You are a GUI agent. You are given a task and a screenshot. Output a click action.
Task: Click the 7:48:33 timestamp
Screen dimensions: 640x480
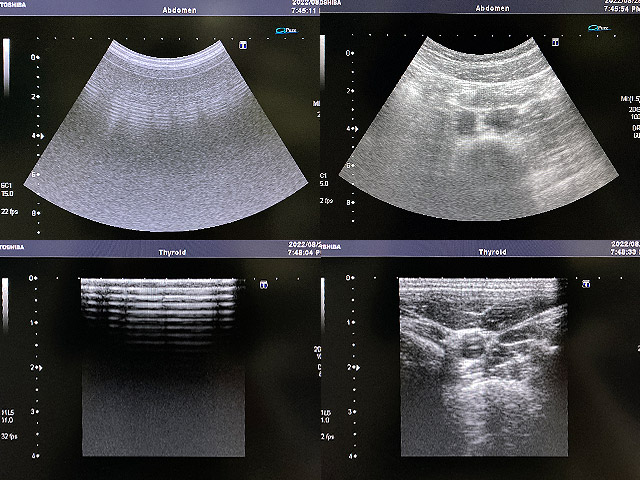(x=625, y=252)
